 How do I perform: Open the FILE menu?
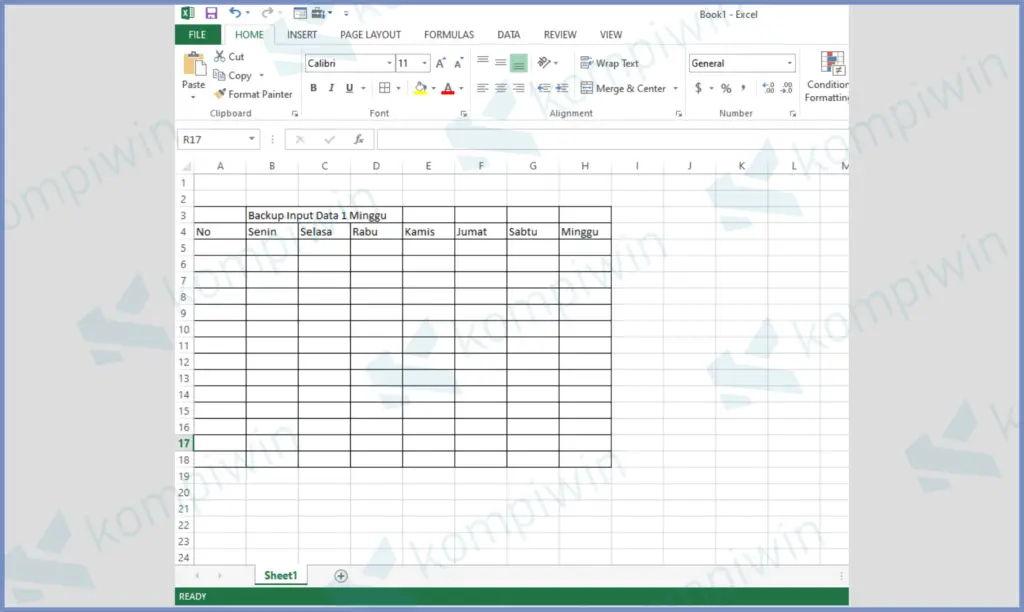point(197,33)
